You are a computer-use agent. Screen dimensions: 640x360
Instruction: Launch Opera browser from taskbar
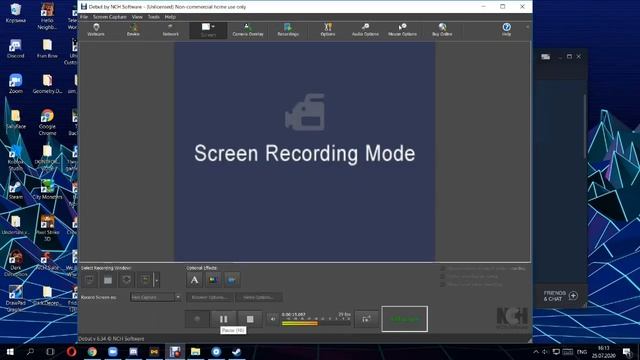71,352
